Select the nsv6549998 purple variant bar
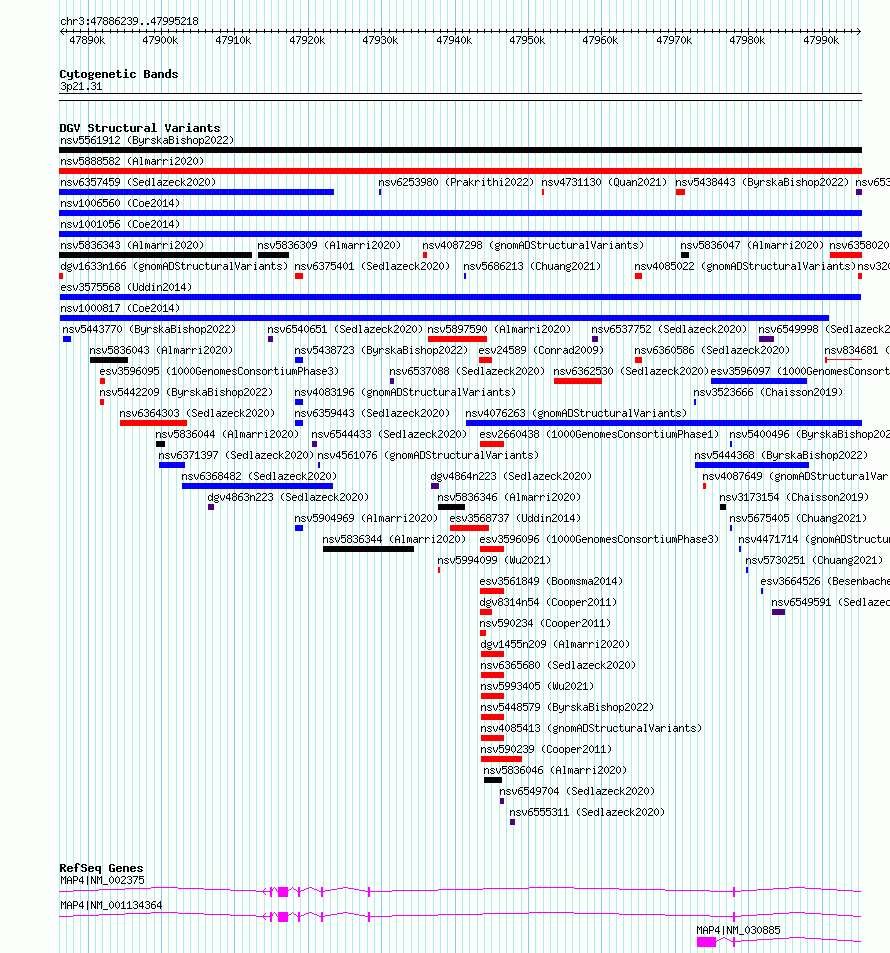Image resolution: width=890 pixels, height=953 pixels. [x=767, y=339]
